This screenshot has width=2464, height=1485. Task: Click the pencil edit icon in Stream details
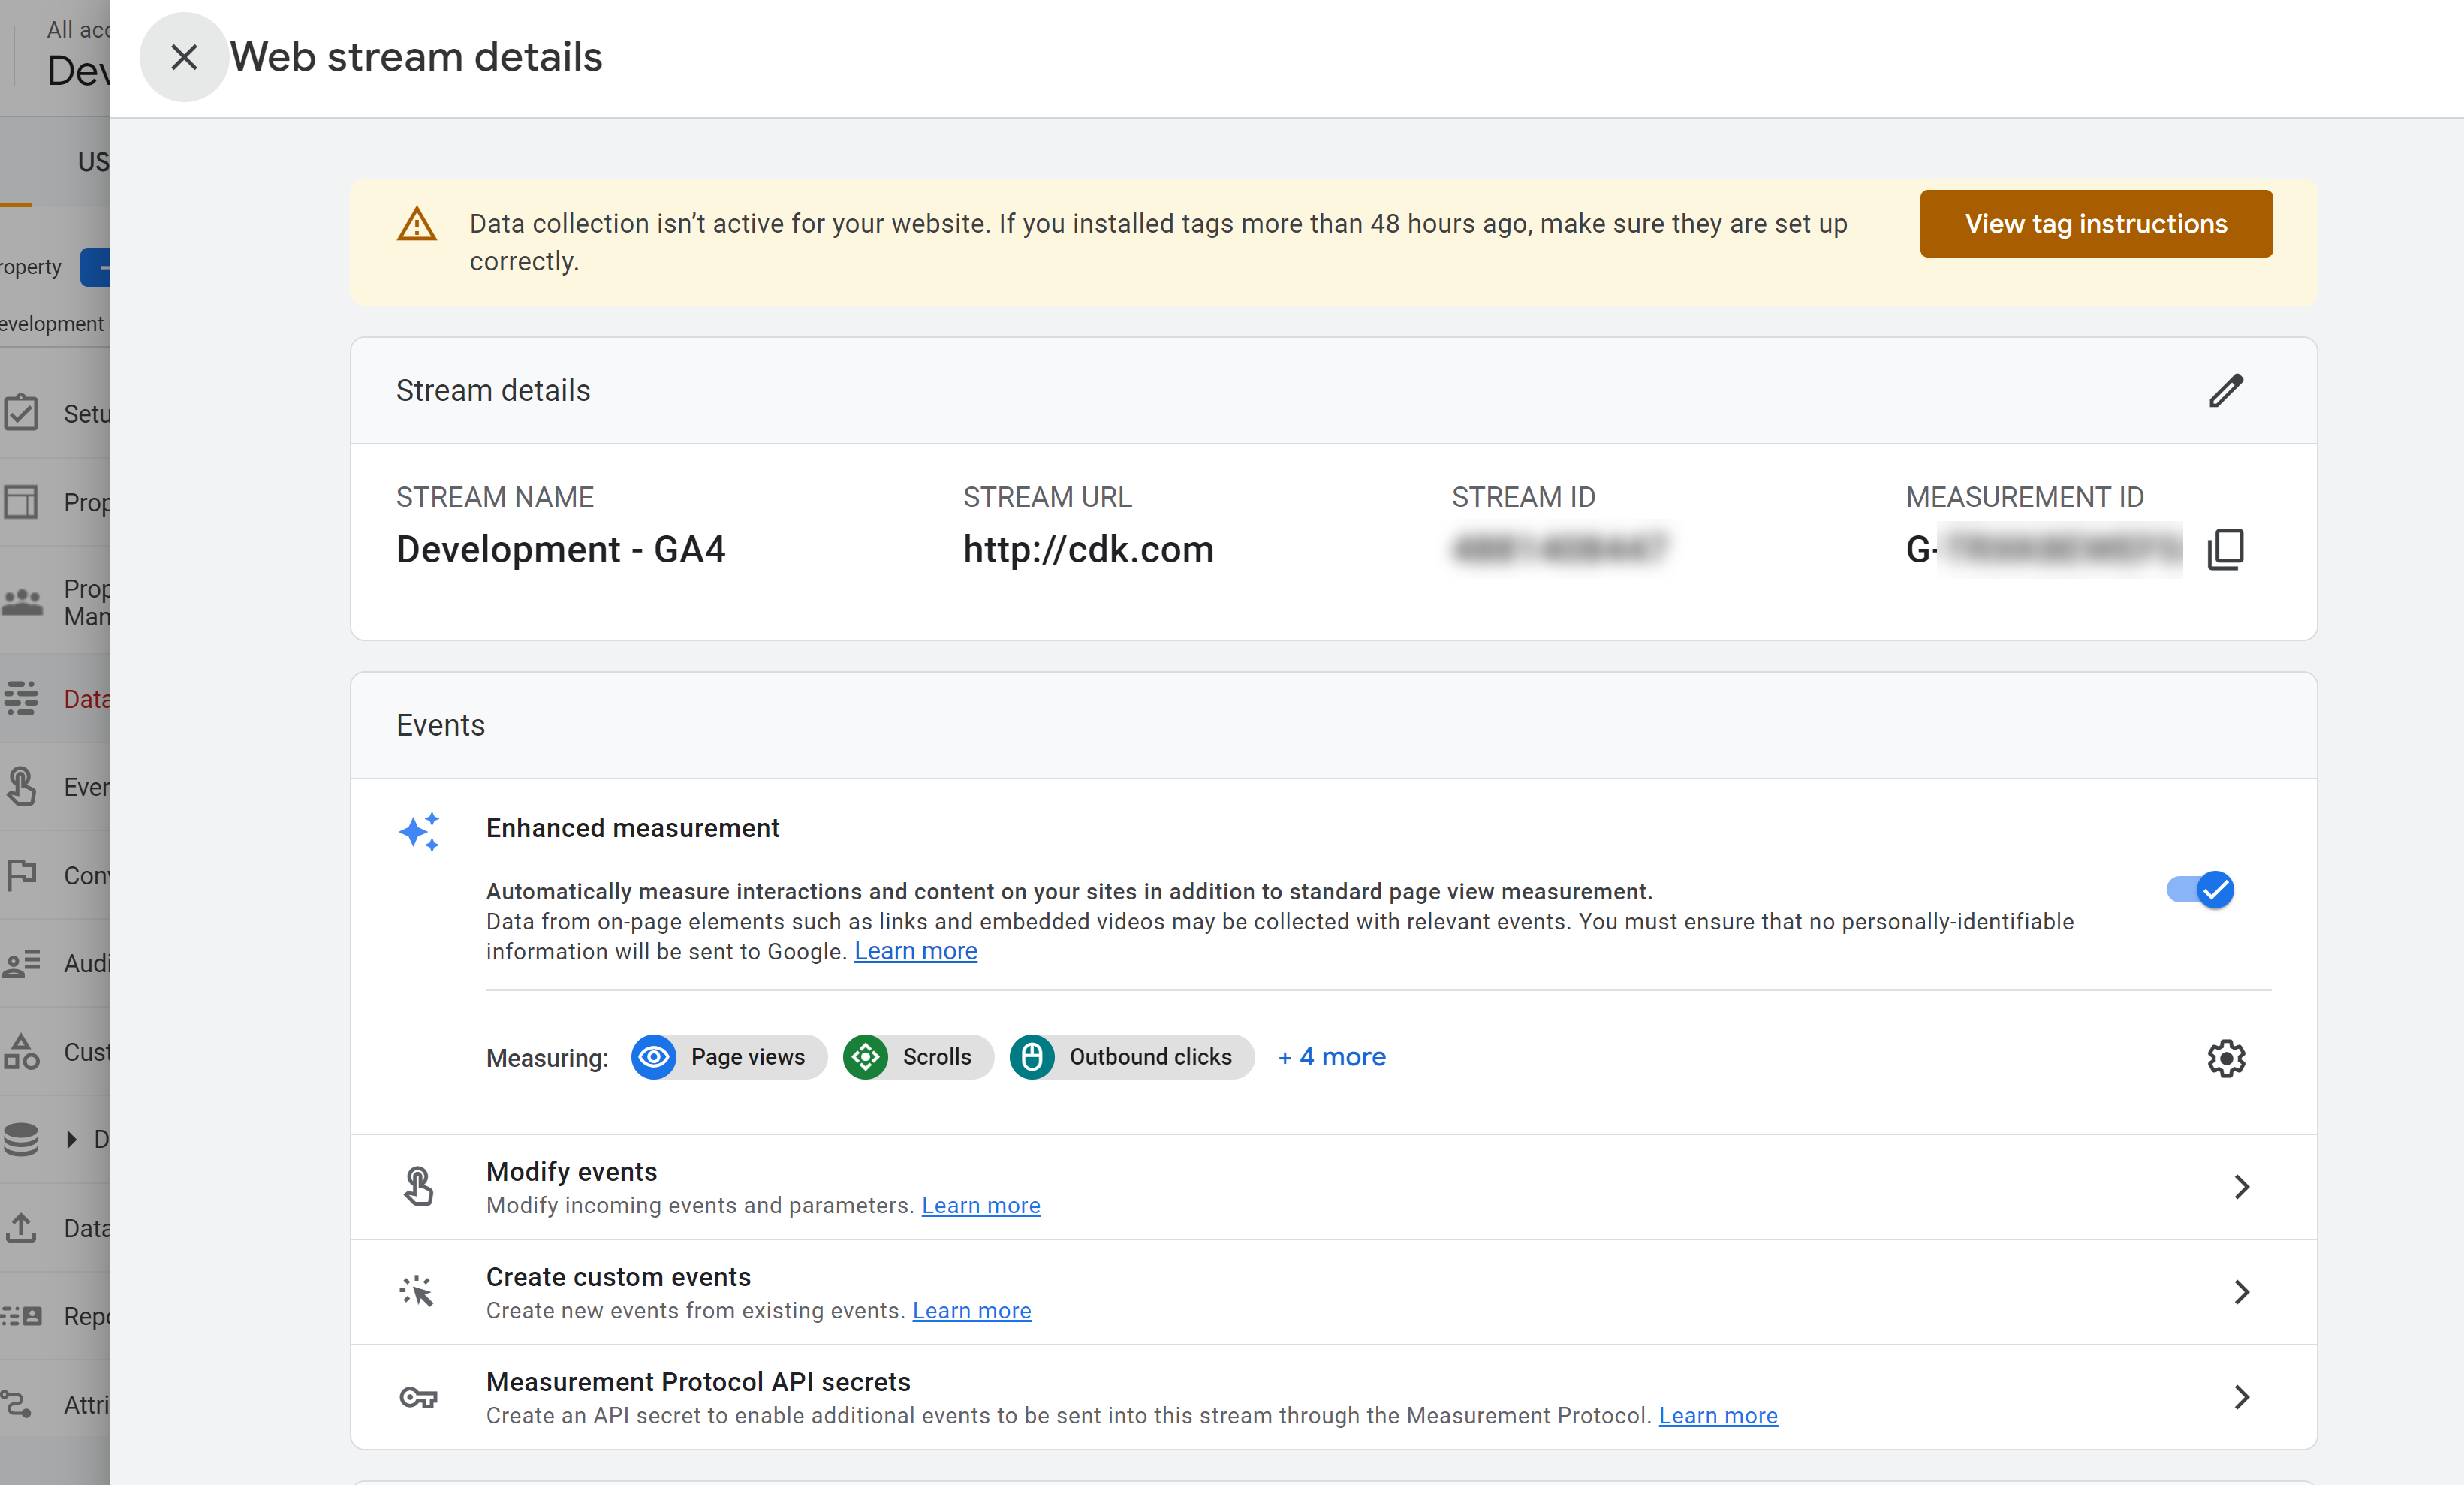(2225, 390)
